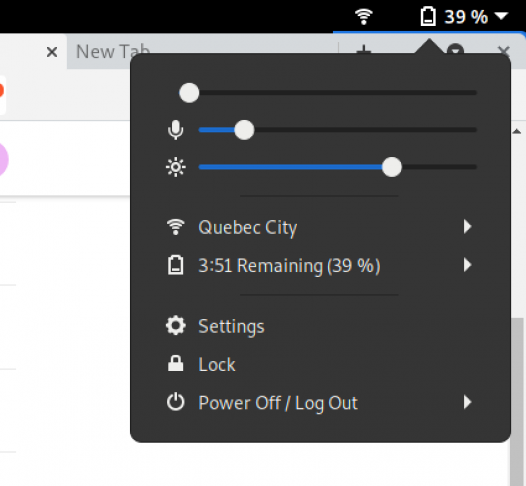Click the battery icon in the top bar
The image size is (526, 486).
coord(428,16)
